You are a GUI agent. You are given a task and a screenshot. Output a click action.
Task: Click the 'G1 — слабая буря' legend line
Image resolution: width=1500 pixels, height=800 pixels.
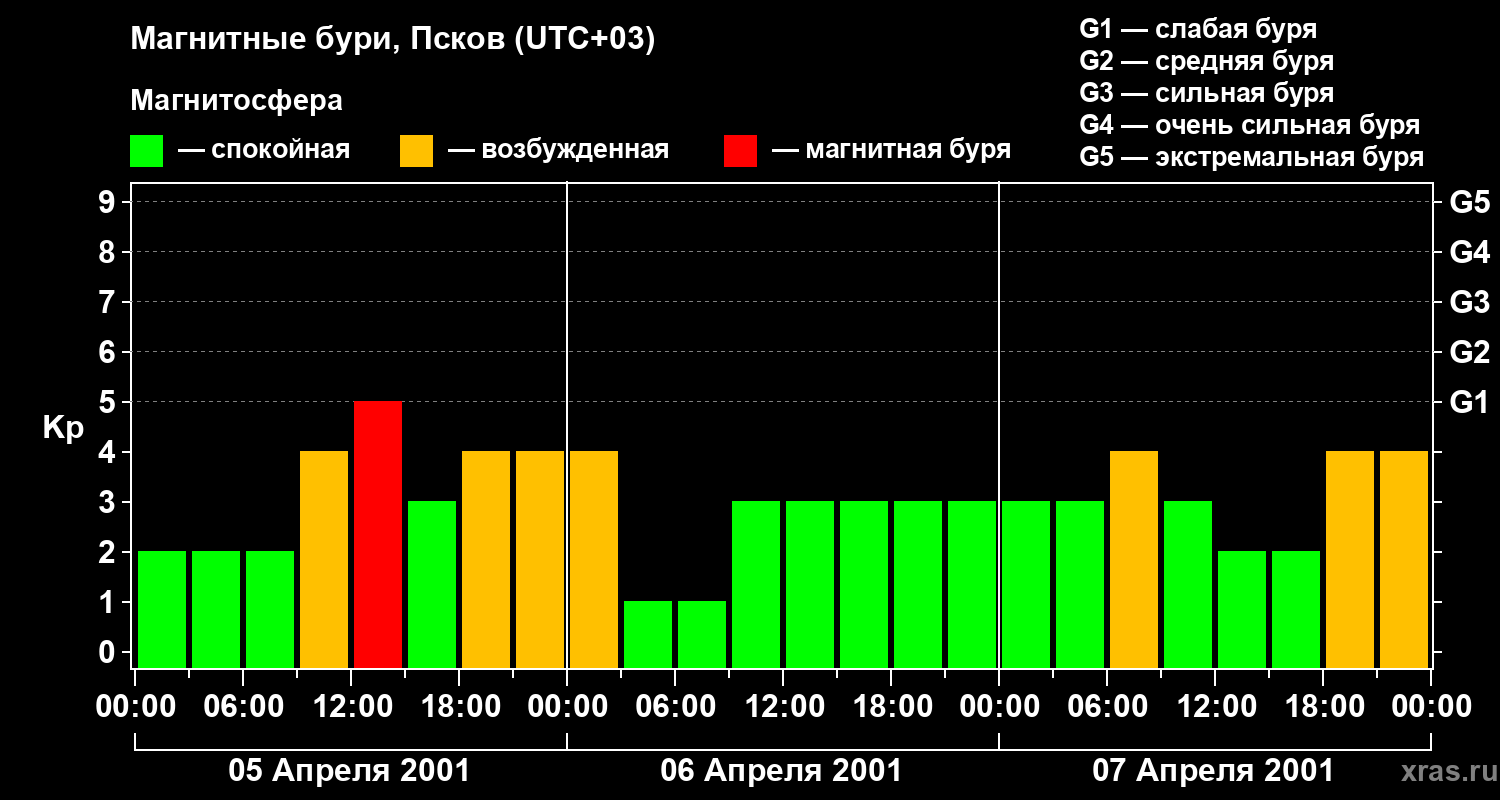tap(1198, 29)
